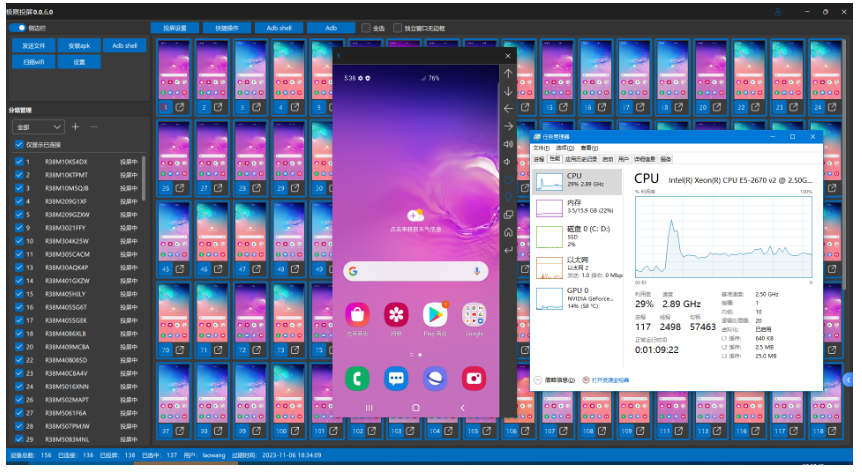Image resolution: width=862 pixels, height=475 pixels.
Task: Click 安装apk install button
Action: [79, 46]
